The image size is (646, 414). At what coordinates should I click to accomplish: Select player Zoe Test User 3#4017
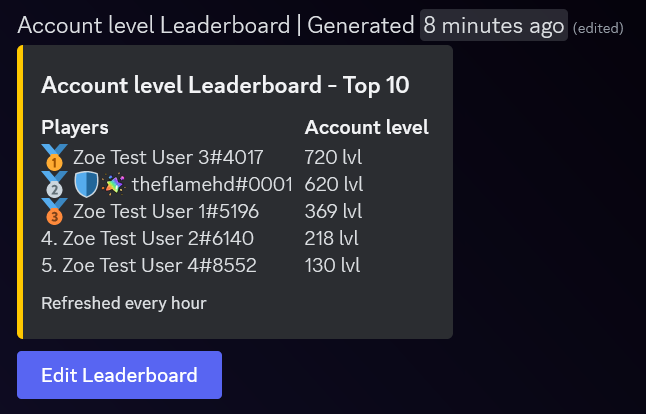tap(168, 157)
